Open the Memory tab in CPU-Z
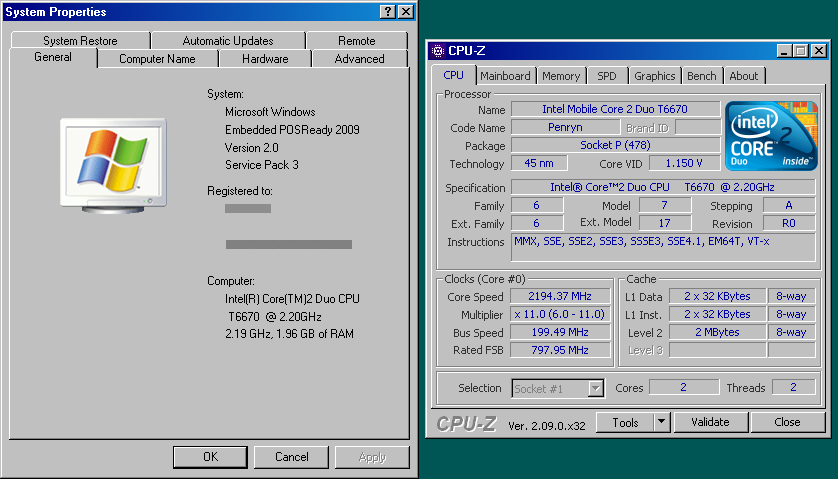This screenshot has width=838, height=479. click(x=561, y=76)
